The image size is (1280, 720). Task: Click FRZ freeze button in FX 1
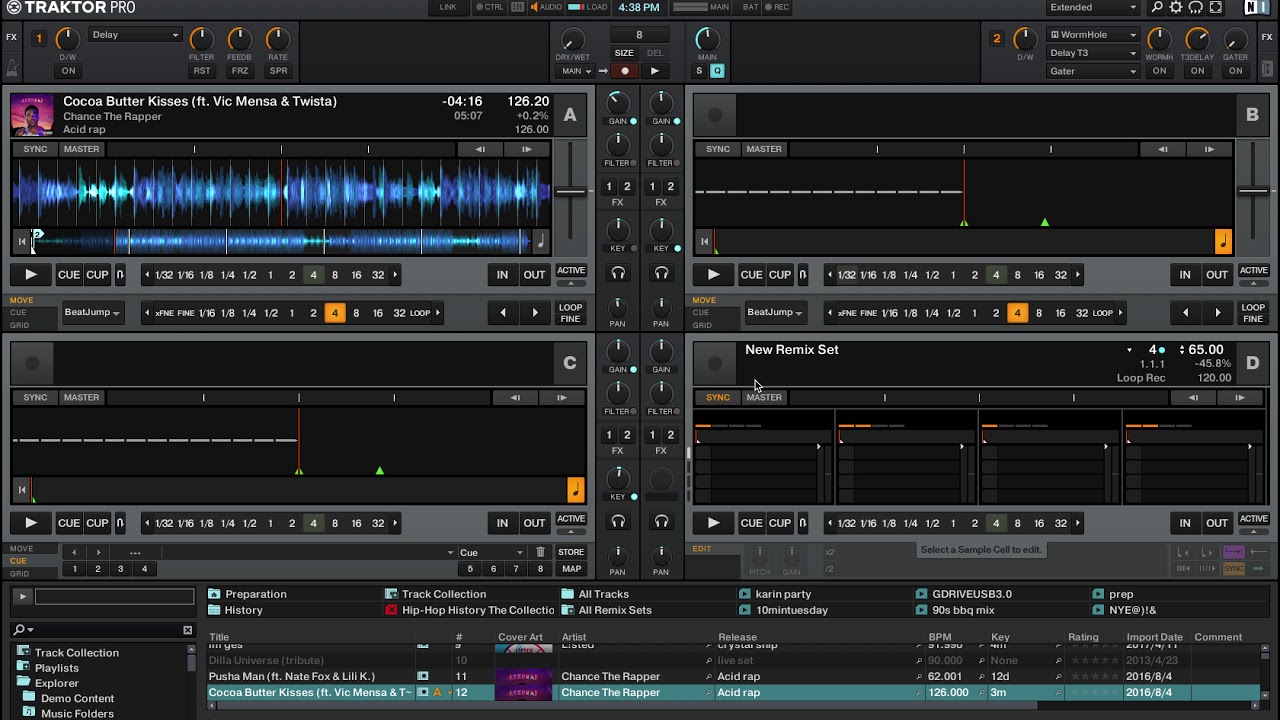240,71
